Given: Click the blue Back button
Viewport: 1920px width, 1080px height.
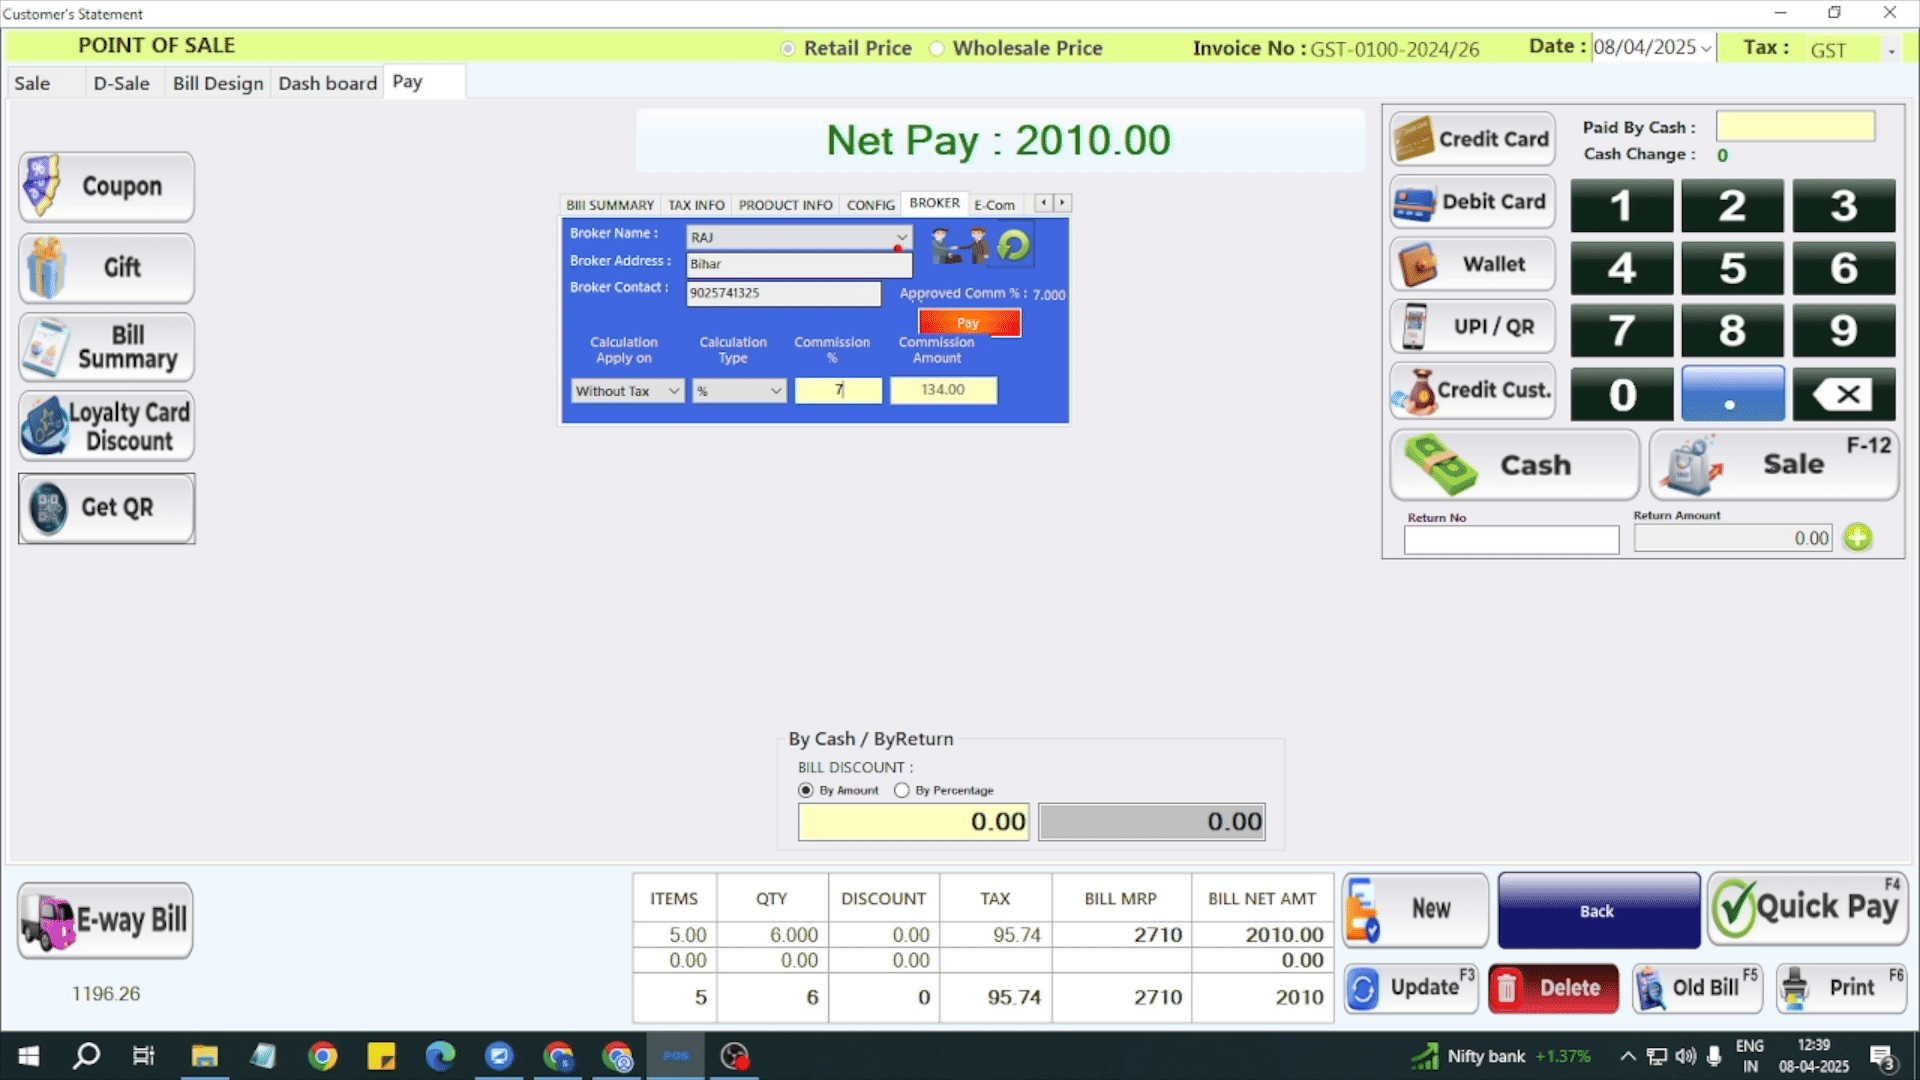Looking at the screenshot, I should (x=1598, y=910).
